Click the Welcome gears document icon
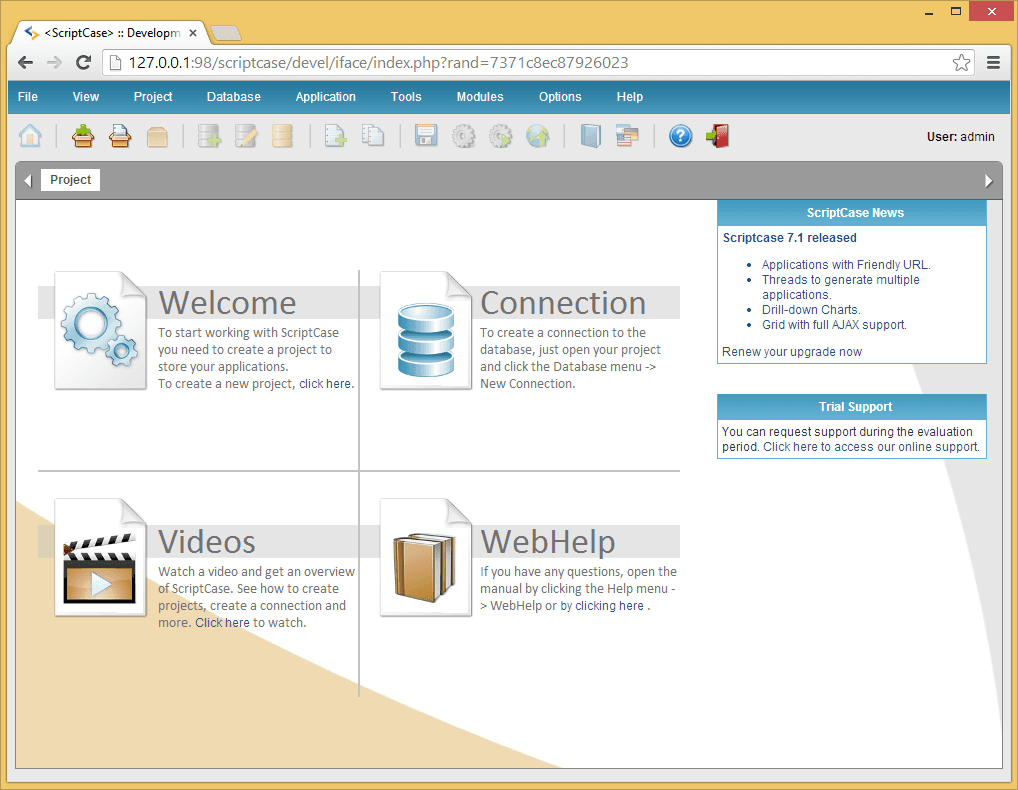 tap(101, 330)
